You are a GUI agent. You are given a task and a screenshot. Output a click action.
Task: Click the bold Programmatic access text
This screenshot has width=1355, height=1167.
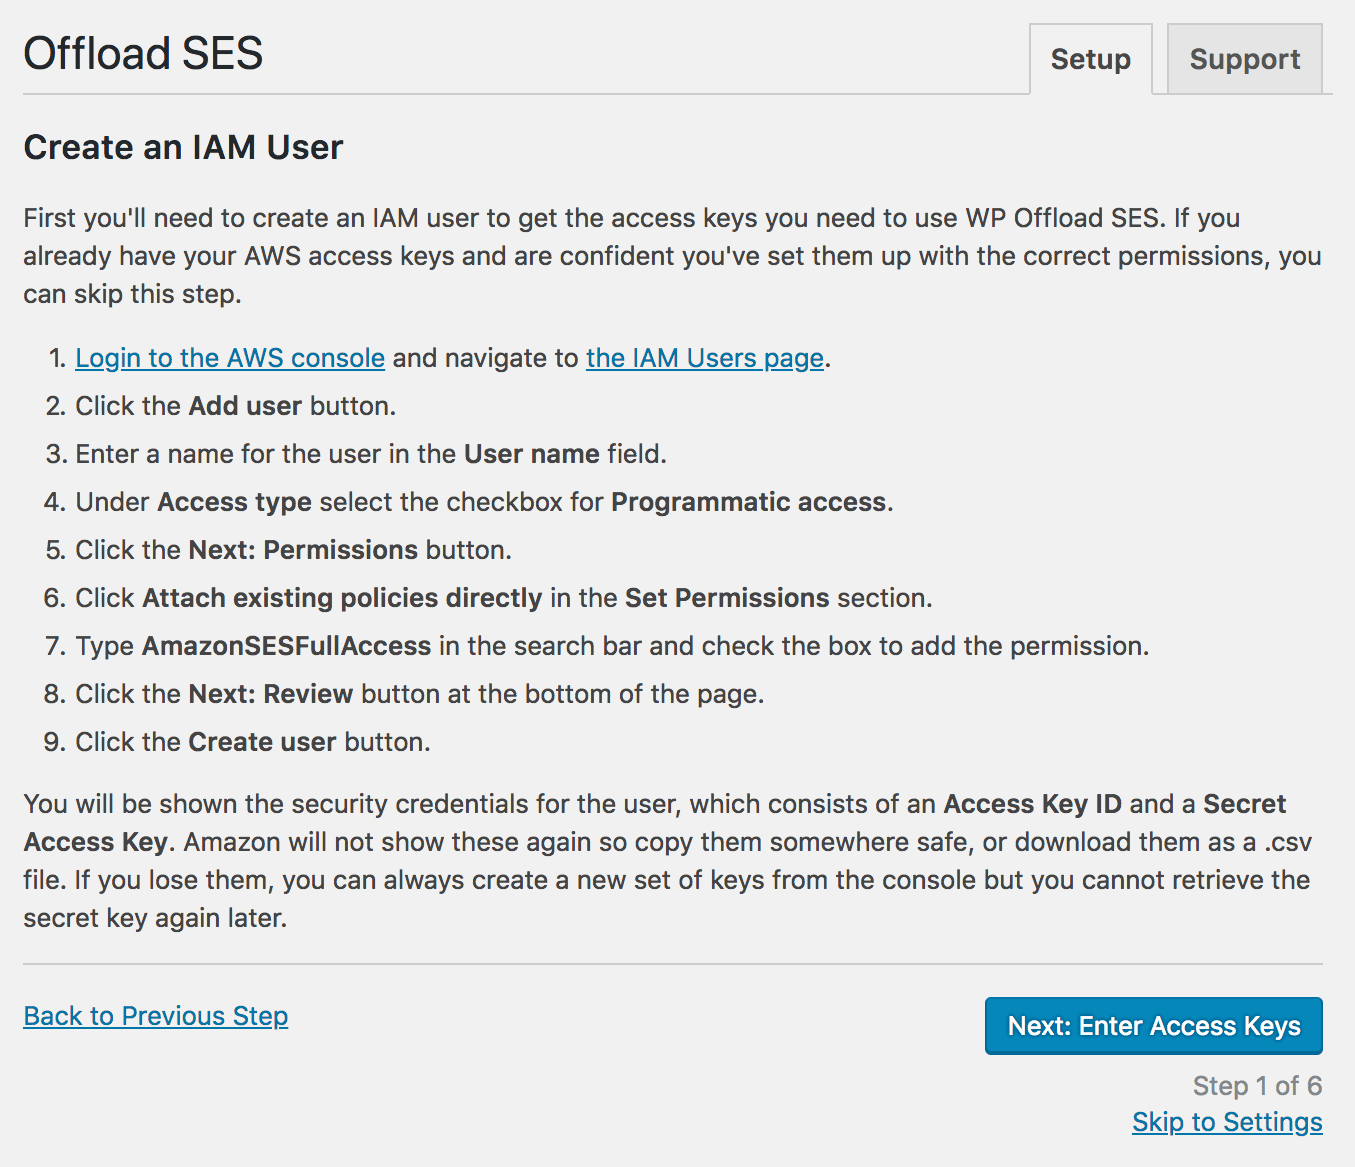(749, 502)
